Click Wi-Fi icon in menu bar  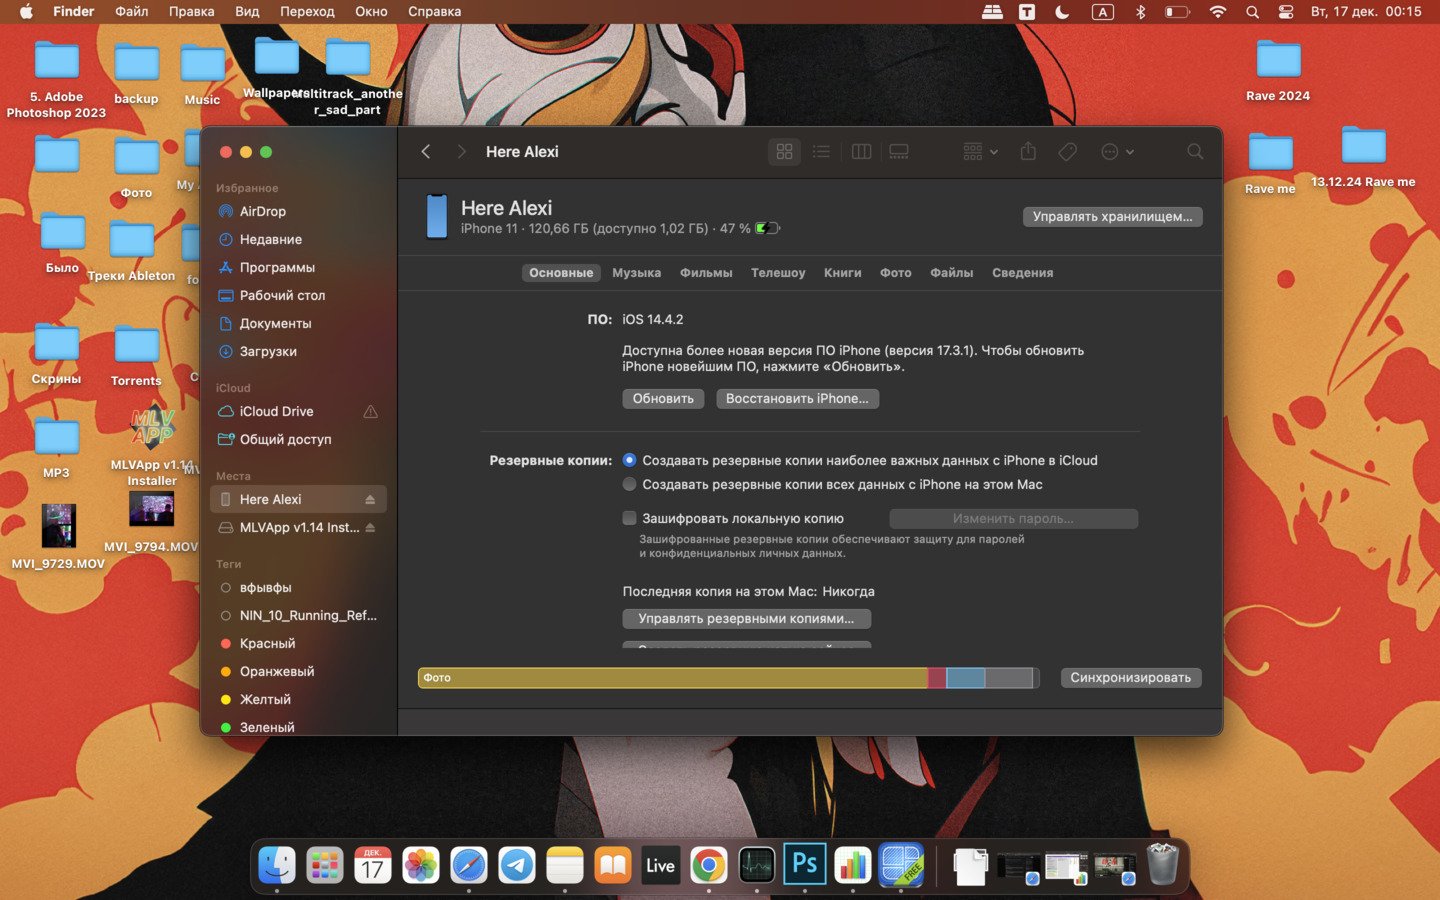pos(1217,12)
